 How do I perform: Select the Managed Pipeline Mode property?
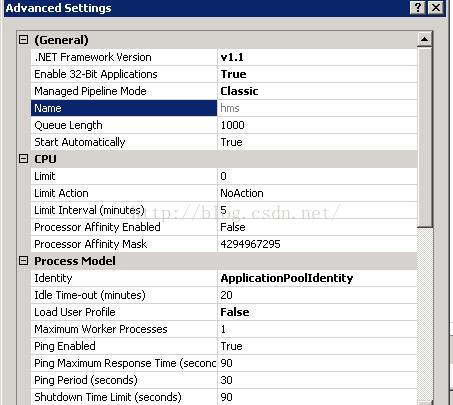click(x=124, y=91)
